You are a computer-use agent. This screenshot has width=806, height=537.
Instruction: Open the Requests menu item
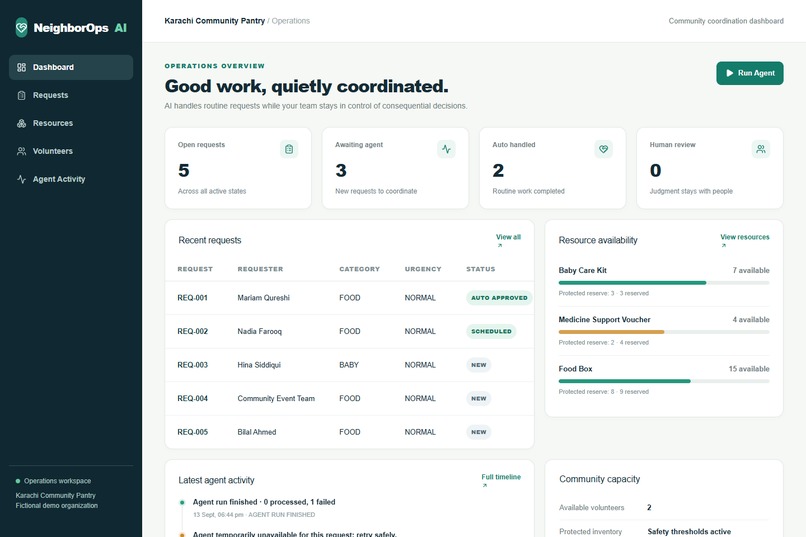[71, 95]
